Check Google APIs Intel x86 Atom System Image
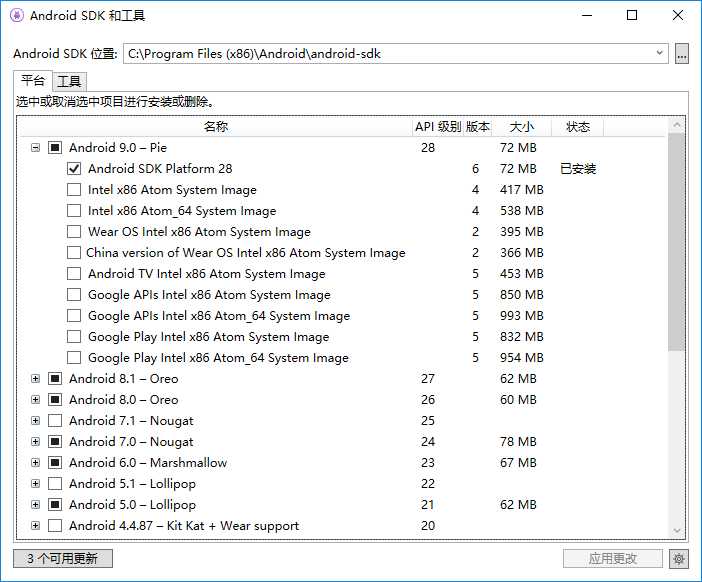The image size is (702, 582). tap(74, 295)
